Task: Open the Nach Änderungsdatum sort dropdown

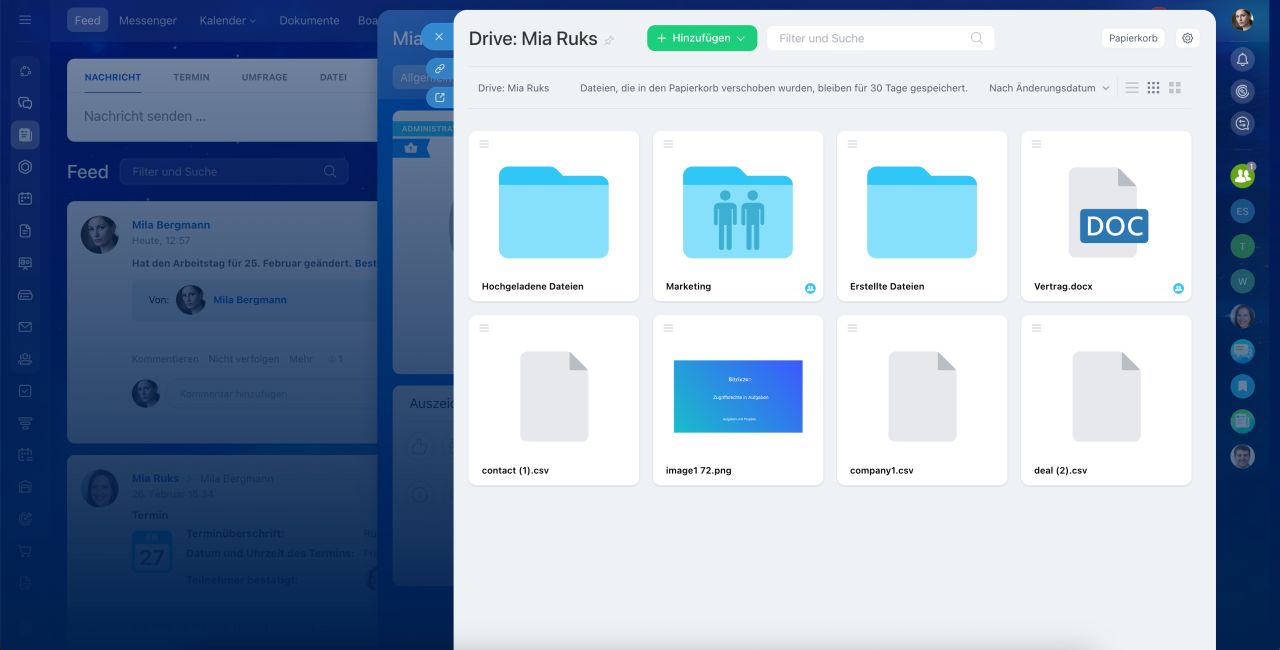Action: click(1049, 88)
